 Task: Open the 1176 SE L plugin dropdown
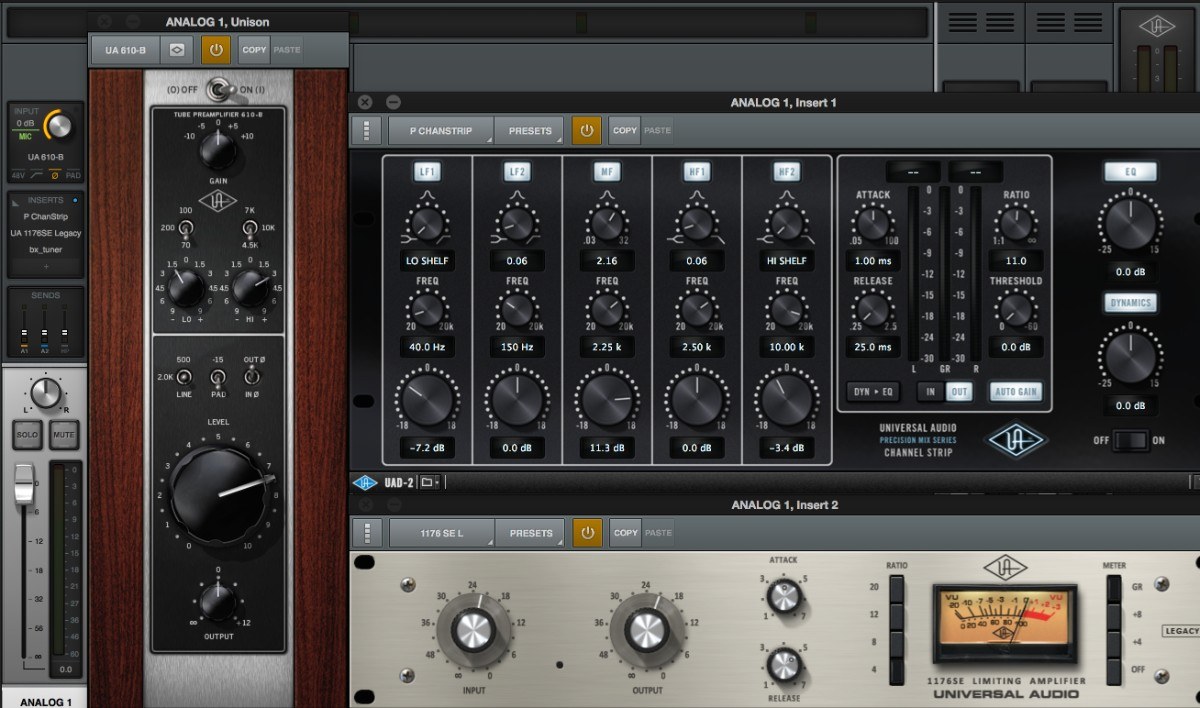441,532
